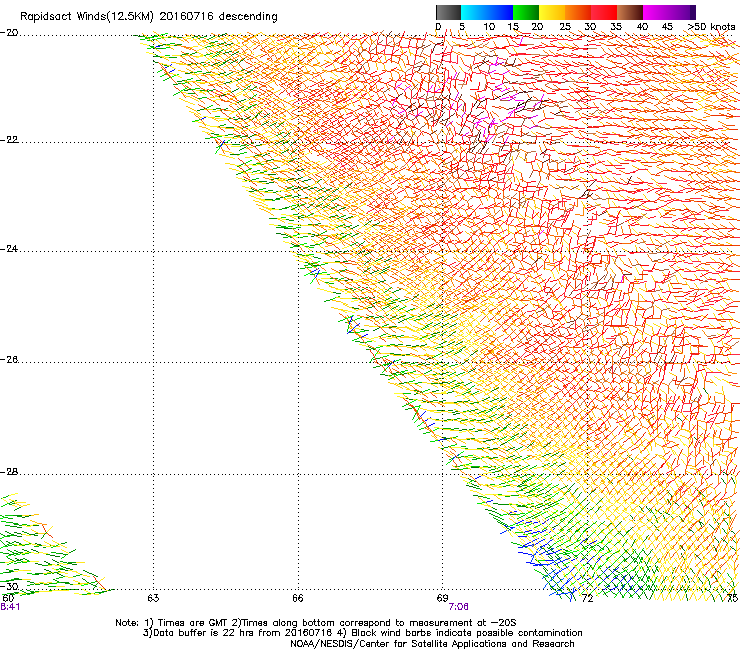Click the green 15-20 knots legend swatch
740x650 pixels.
526,12
